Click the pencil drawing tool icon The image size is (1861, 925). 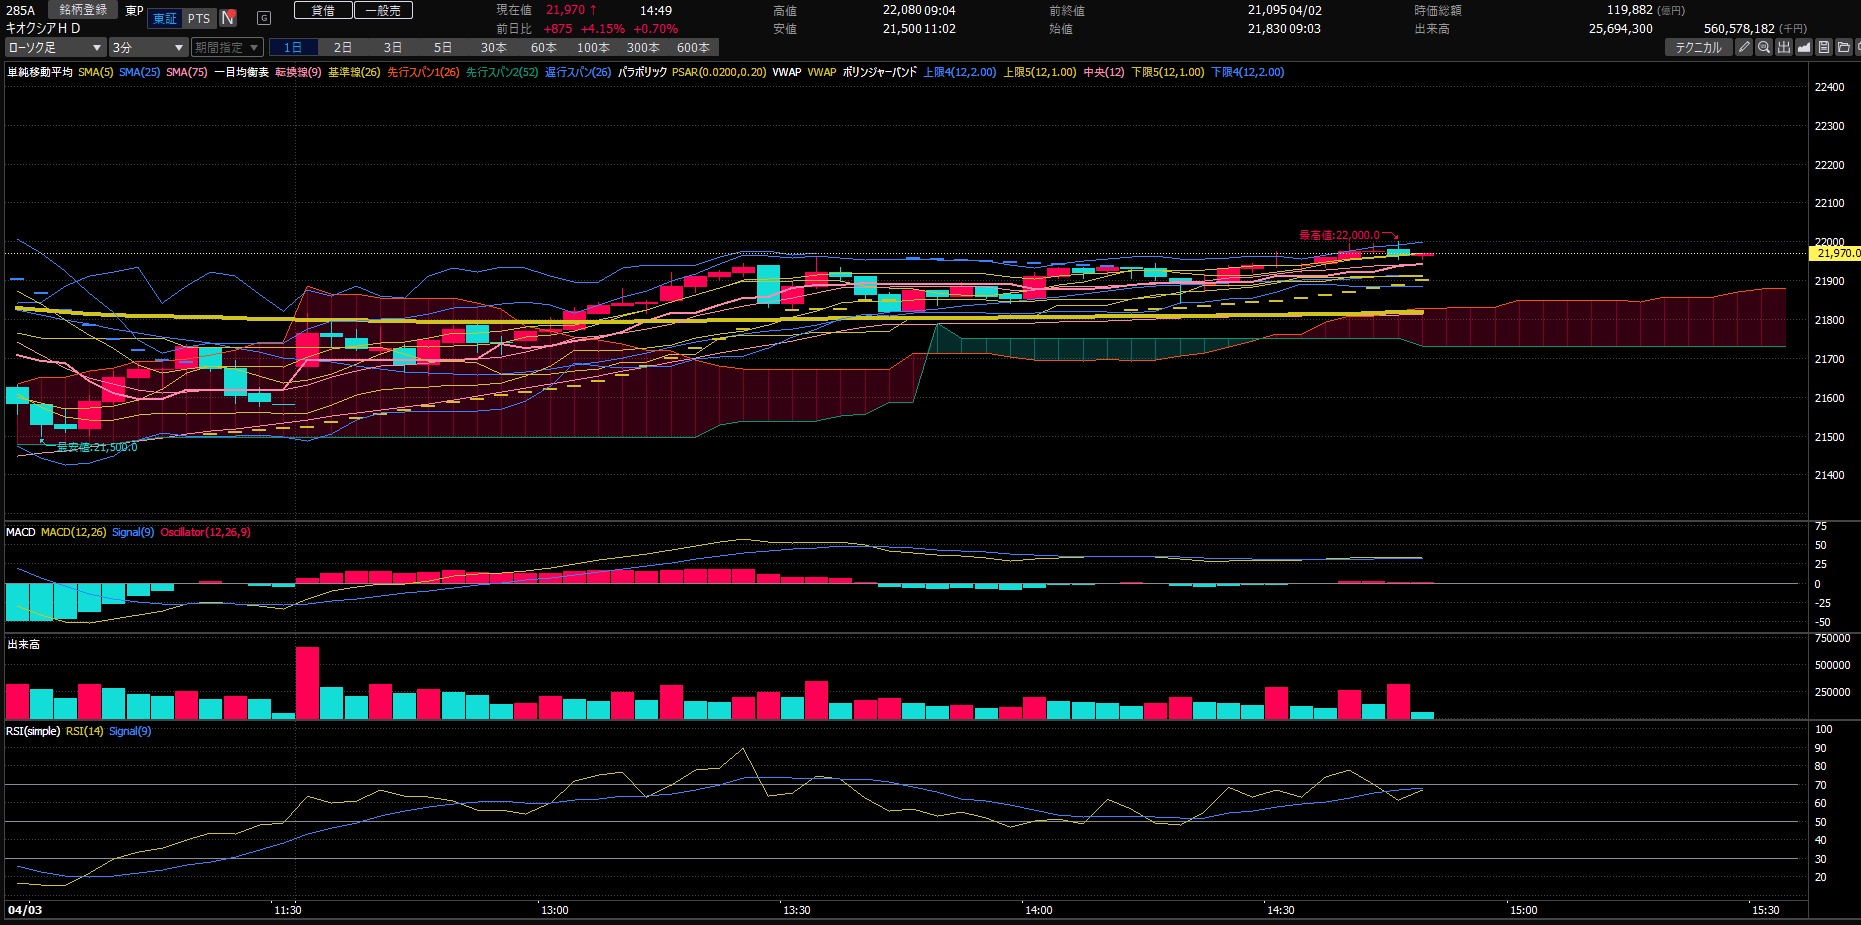click(1744, 47)
